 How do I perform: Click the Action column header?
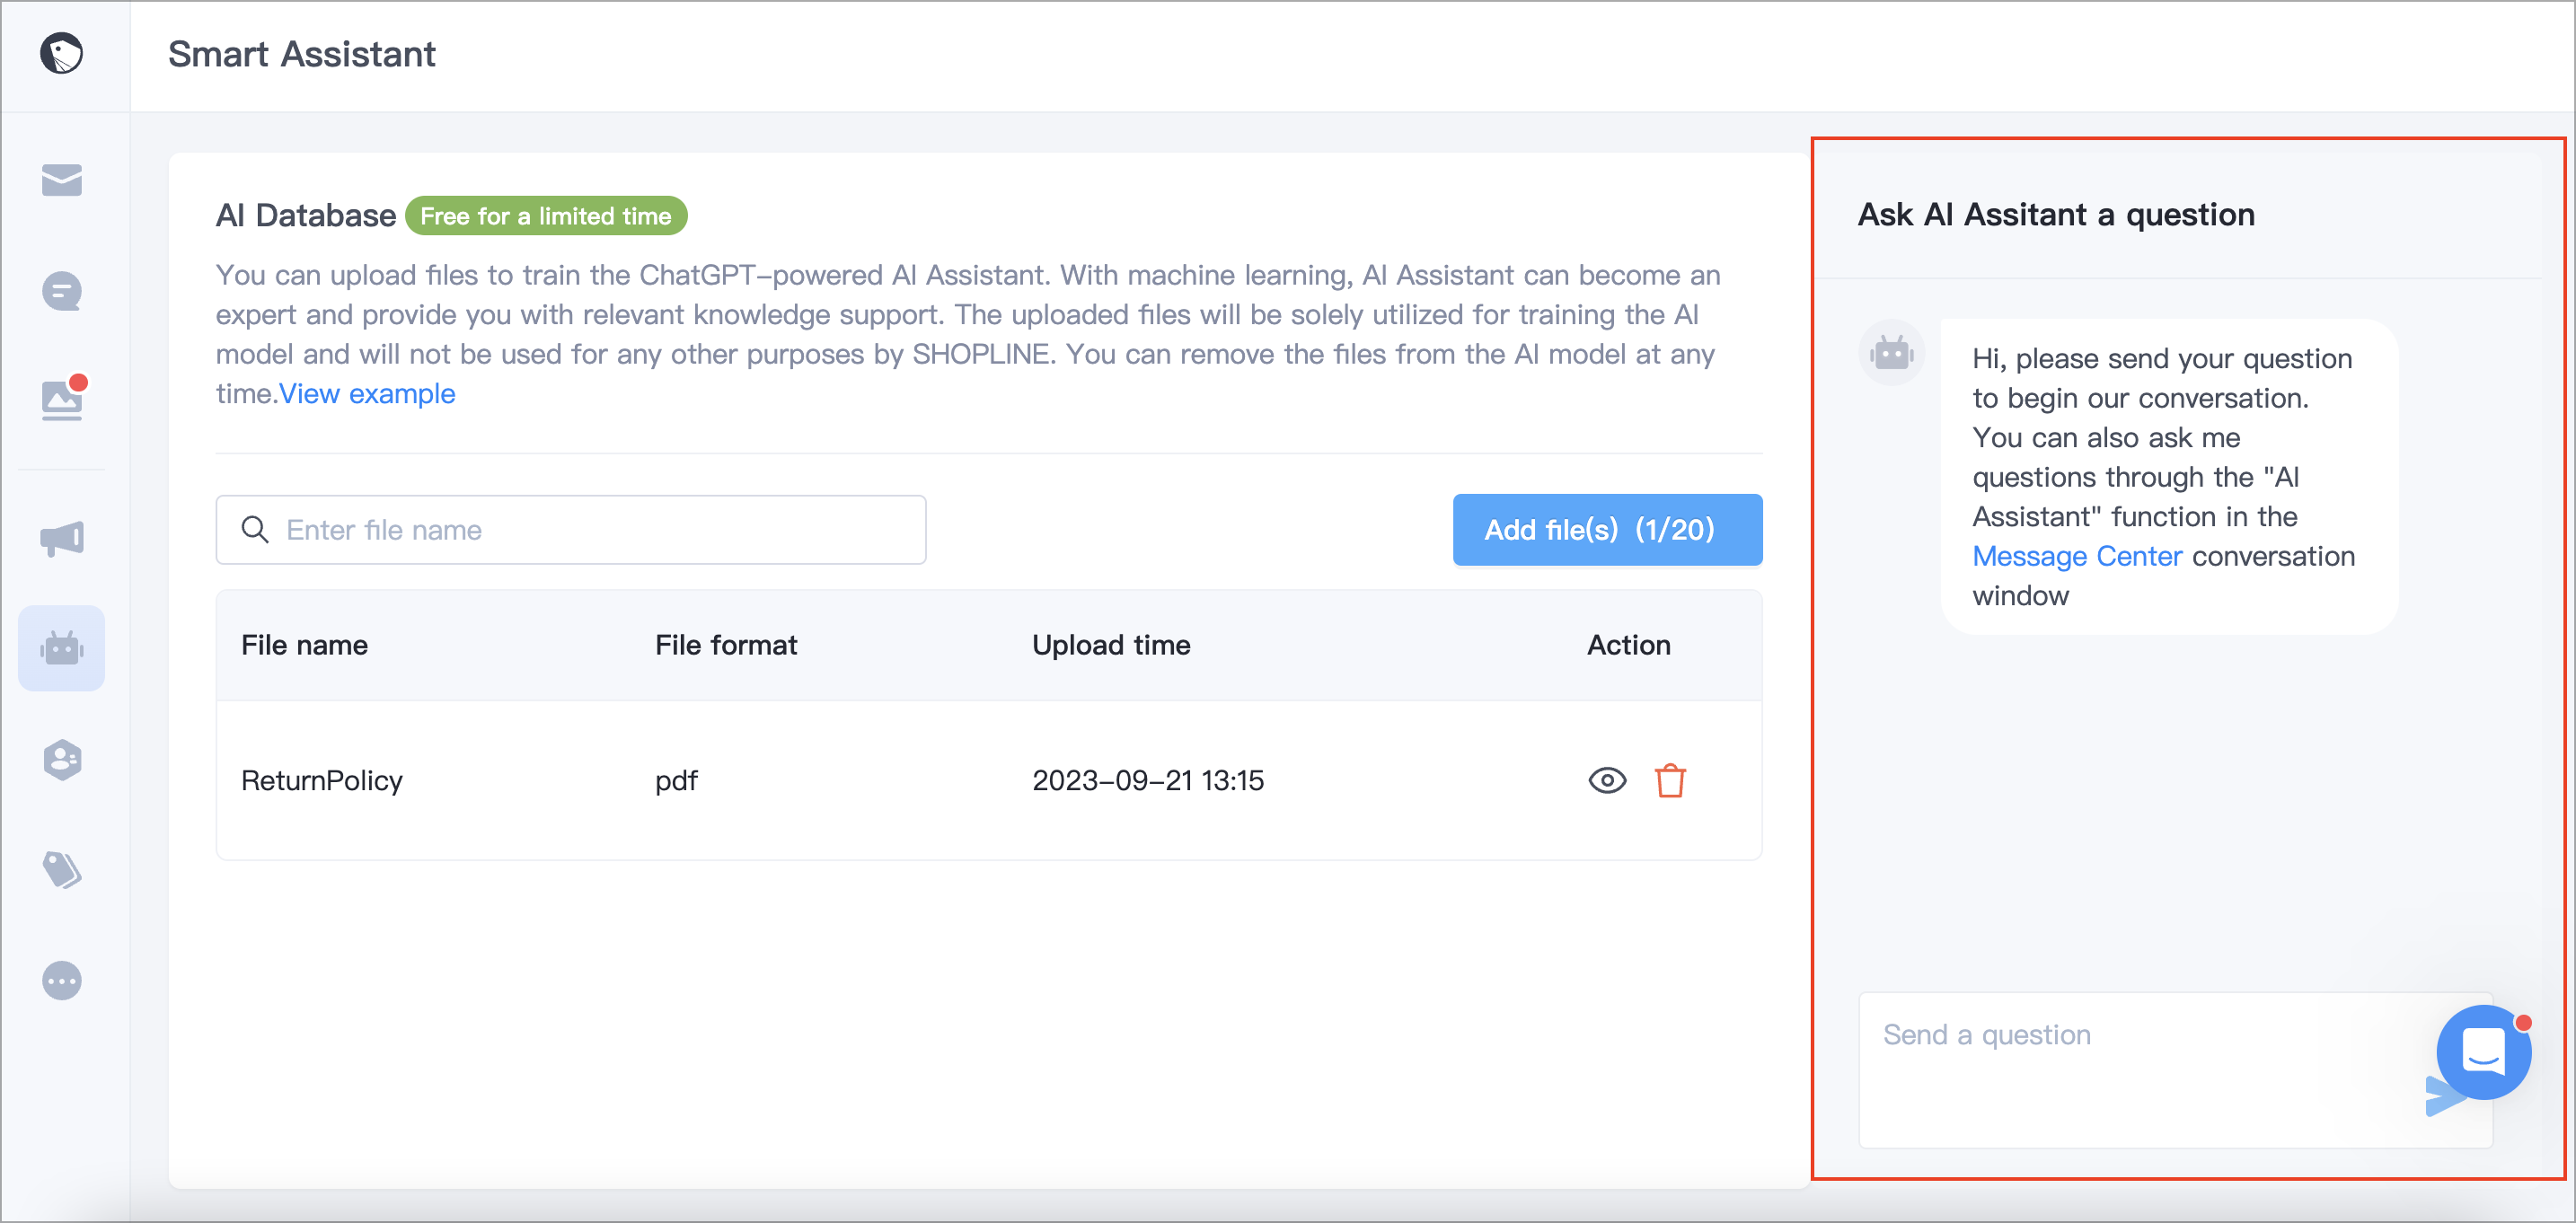(x=1628, y=646)
